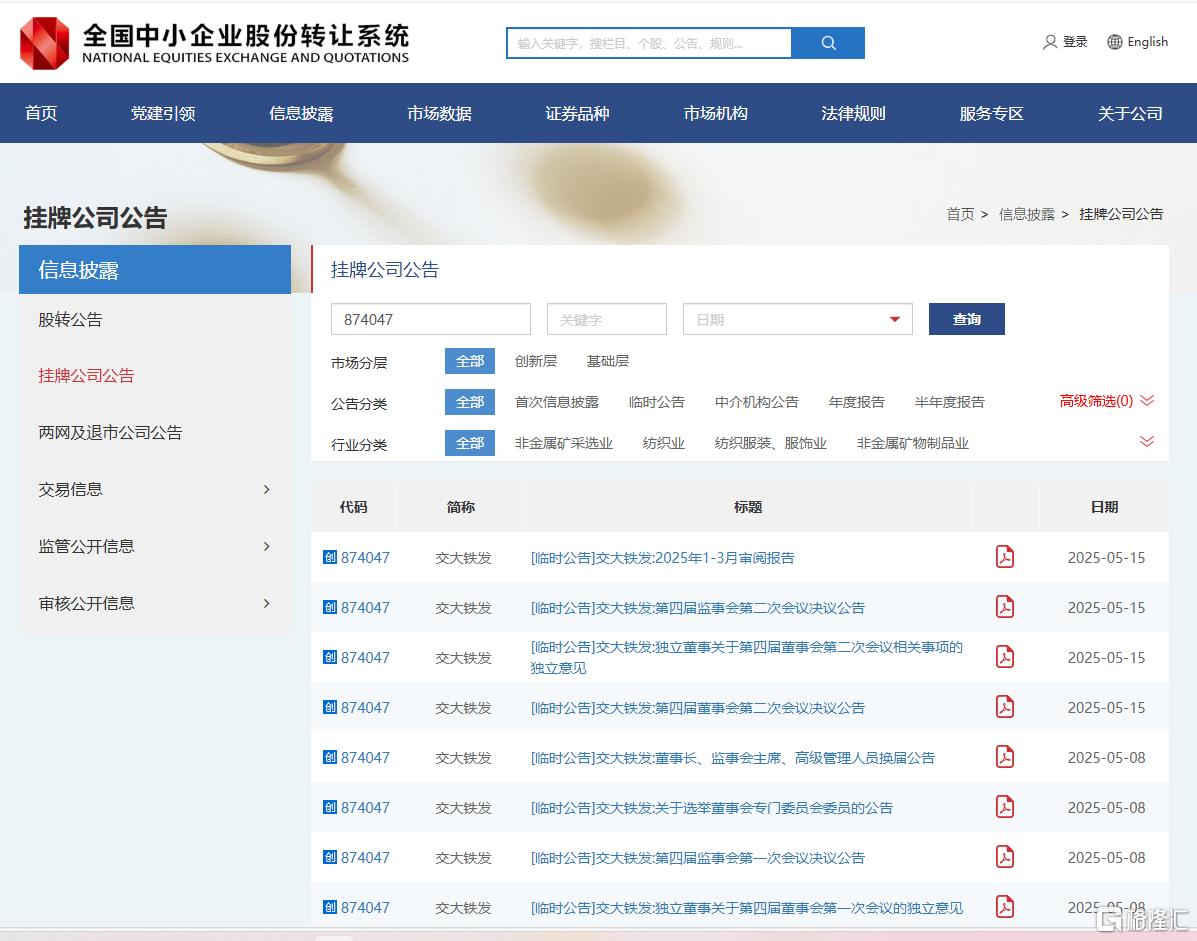Open PDF for 董事长、监事会主席、高级管理人员换届公告

[x=1005, y=756]
